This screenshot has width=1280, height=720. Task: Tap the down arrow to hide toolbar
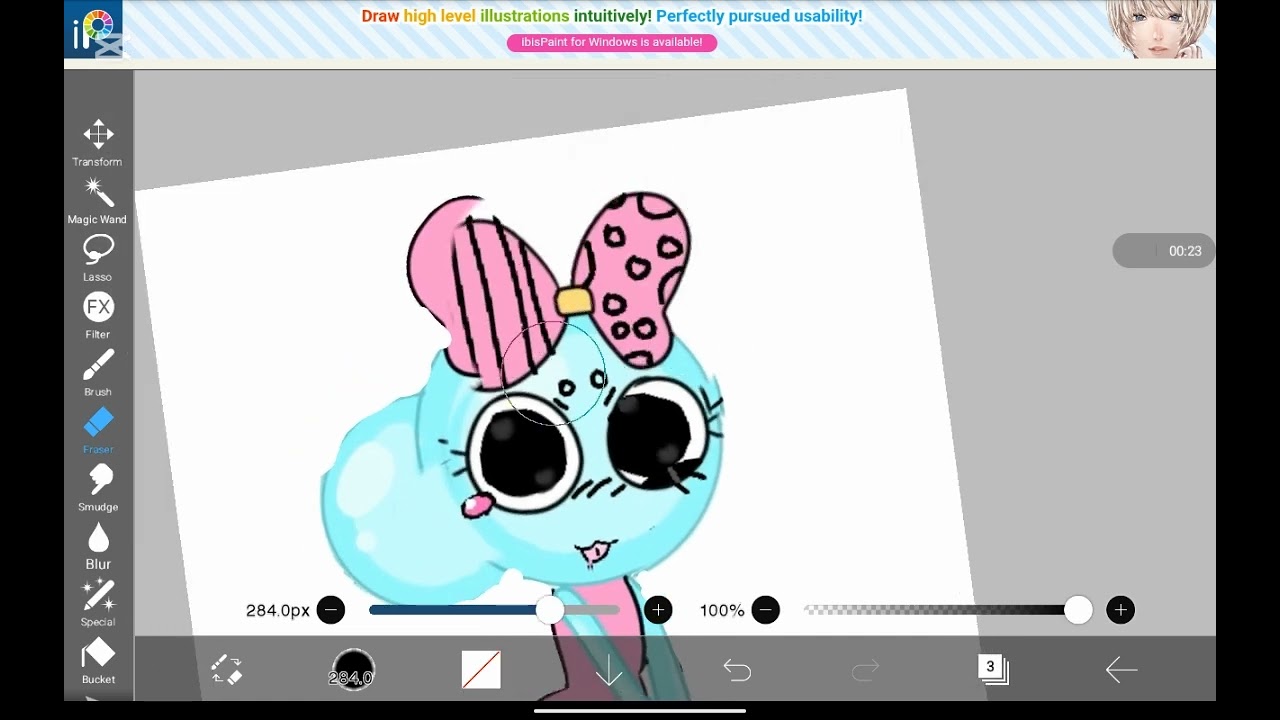(609, 670)
